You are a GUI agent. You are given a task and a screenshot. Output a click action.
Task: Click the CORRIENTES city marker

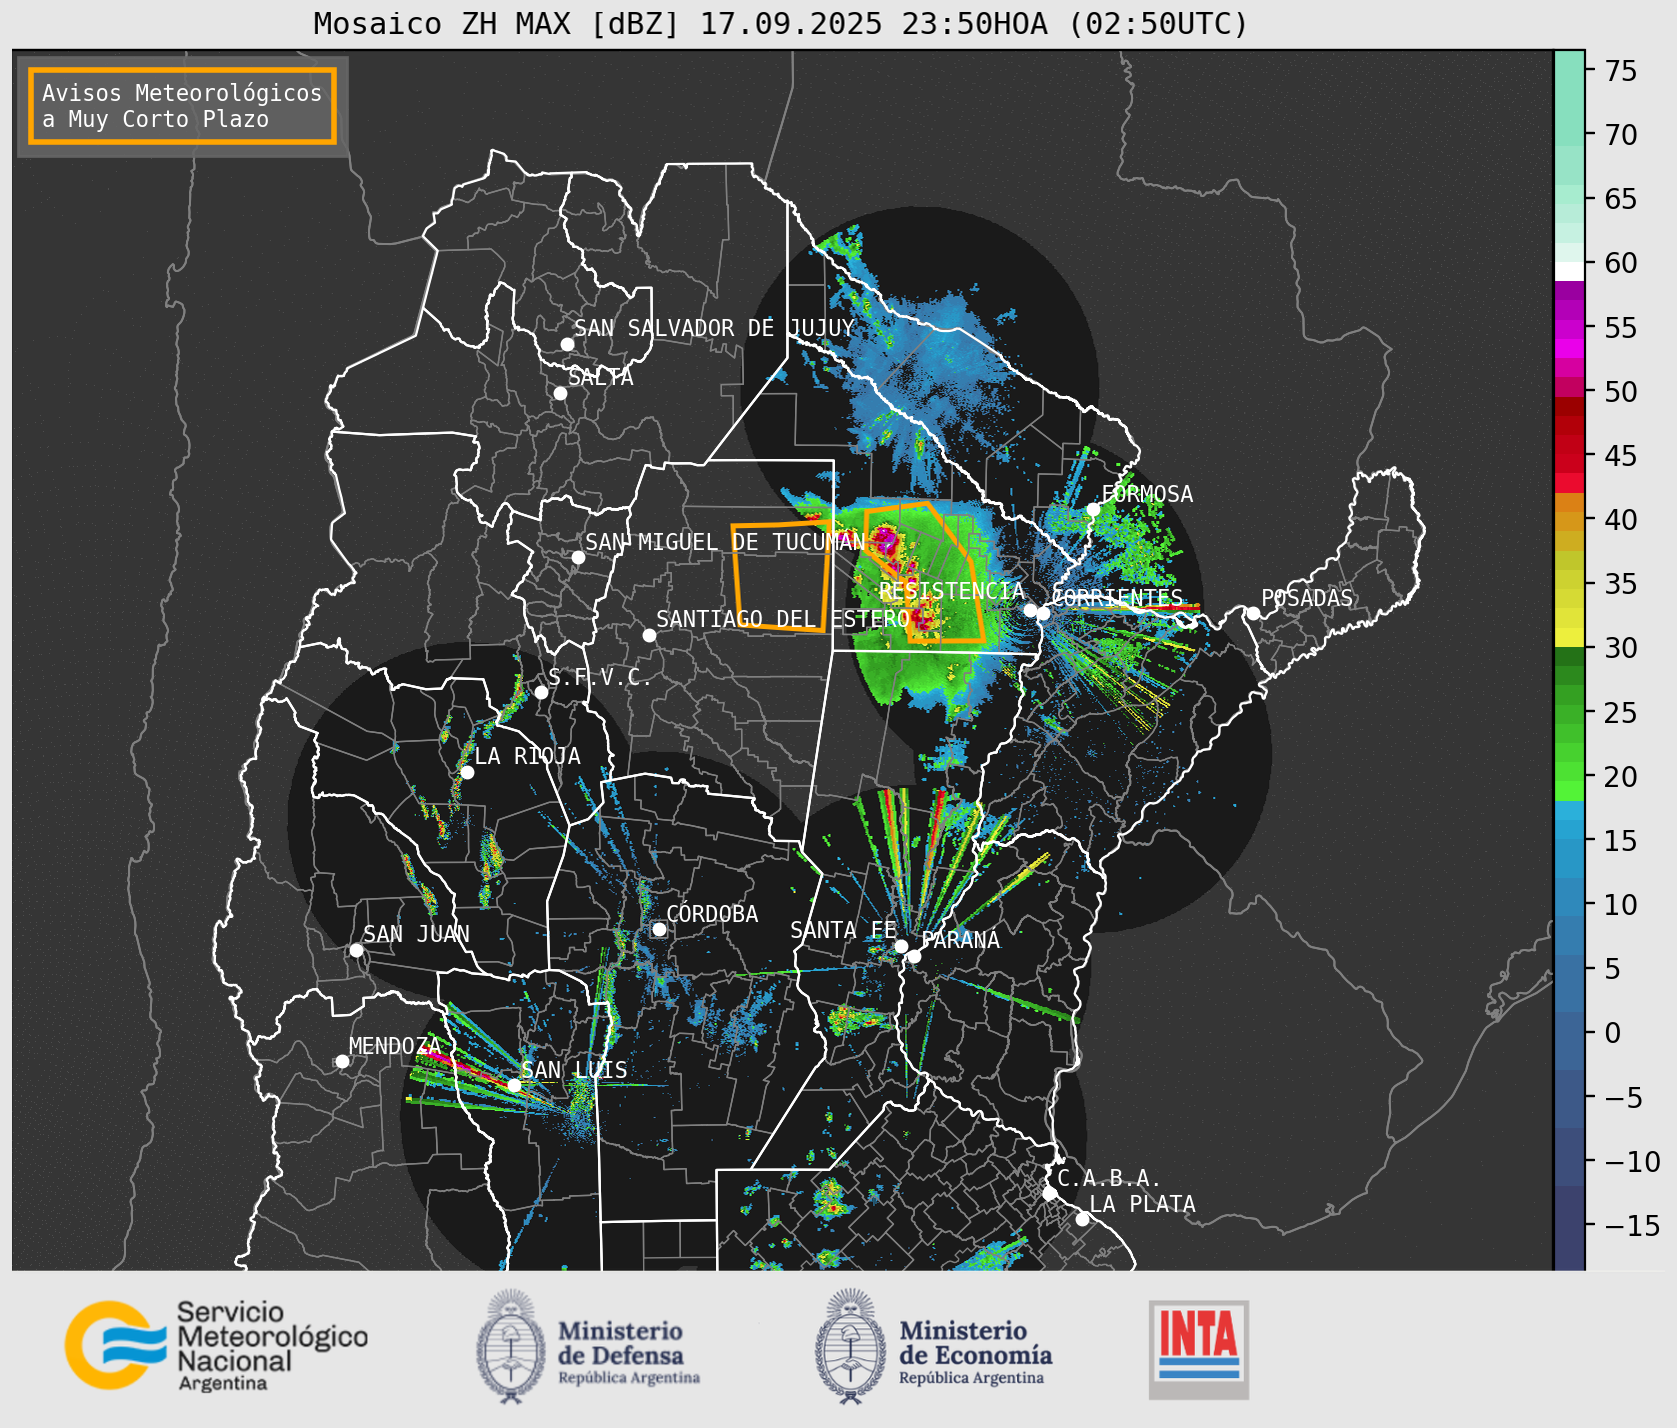point(1043,613)
